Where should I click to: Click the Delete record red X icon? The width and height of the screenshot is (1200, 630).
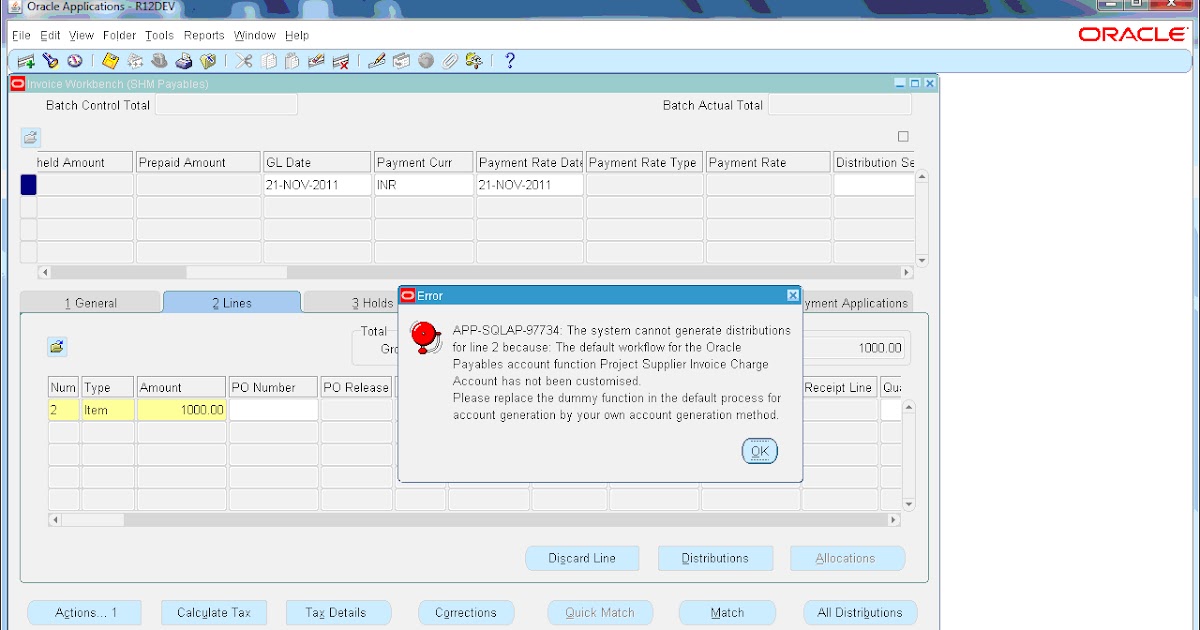click(341, 61)
